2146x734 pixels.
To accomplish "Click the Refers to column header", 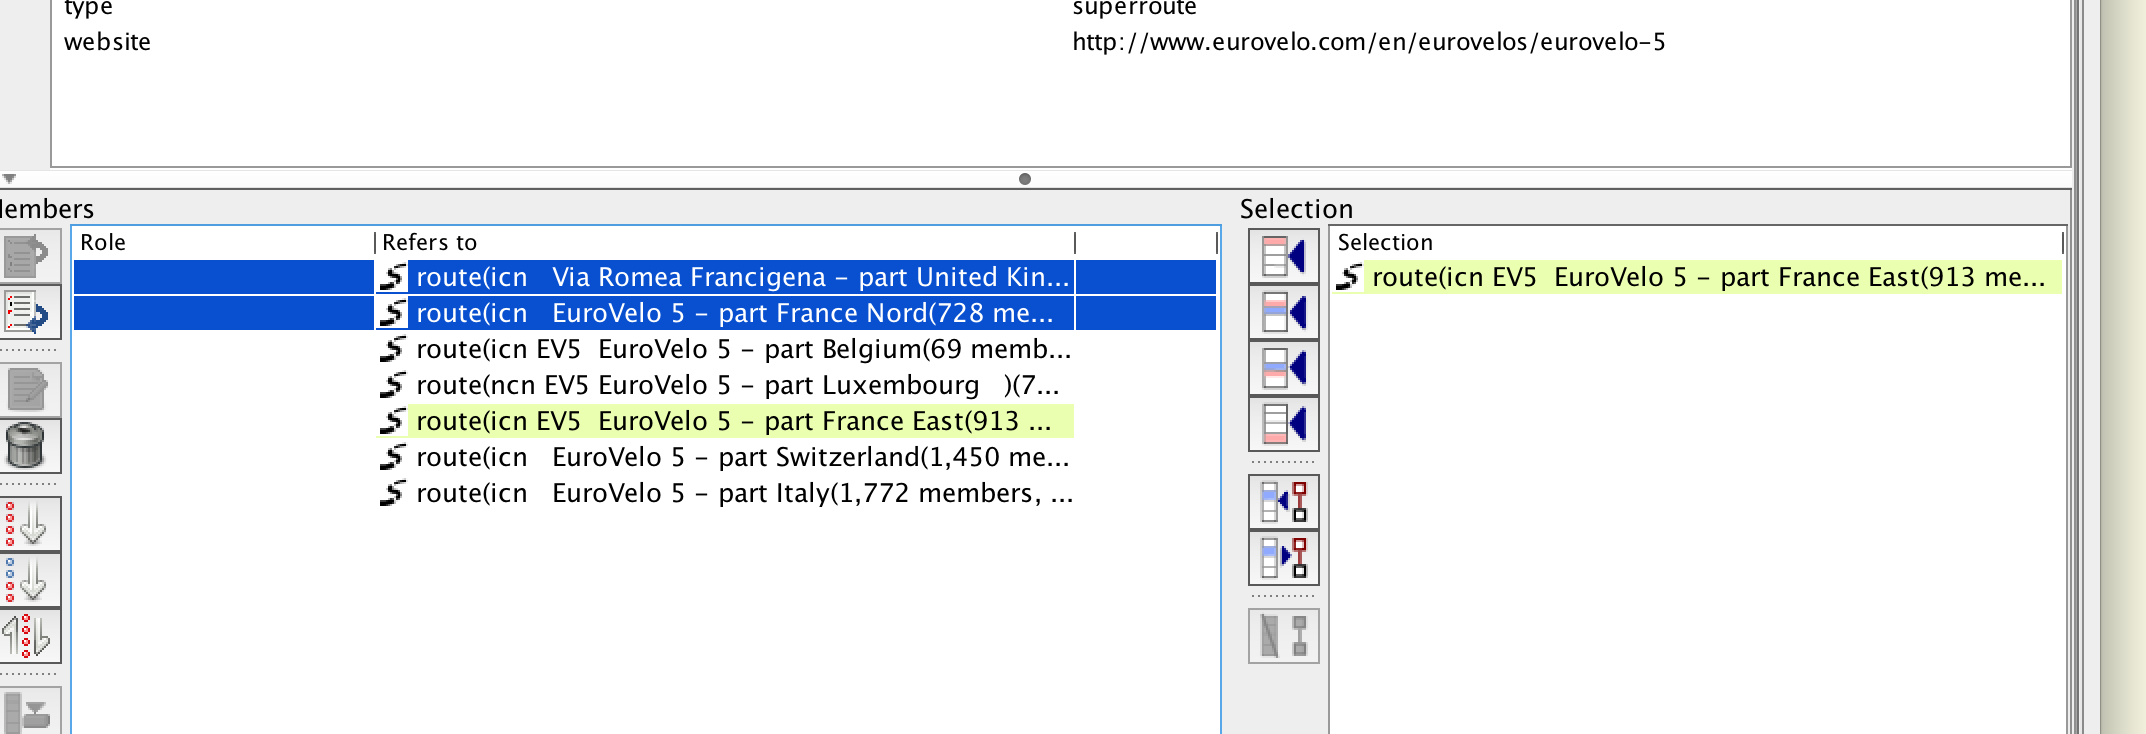I will click(725, 242).
